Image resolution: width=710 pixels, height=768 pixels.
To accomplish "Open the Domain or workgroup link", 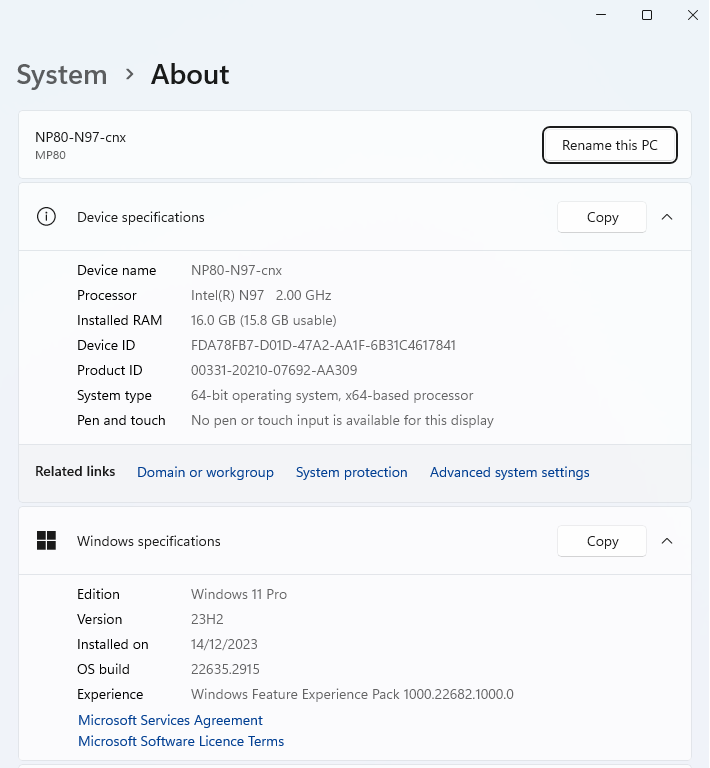I will 205,472.
